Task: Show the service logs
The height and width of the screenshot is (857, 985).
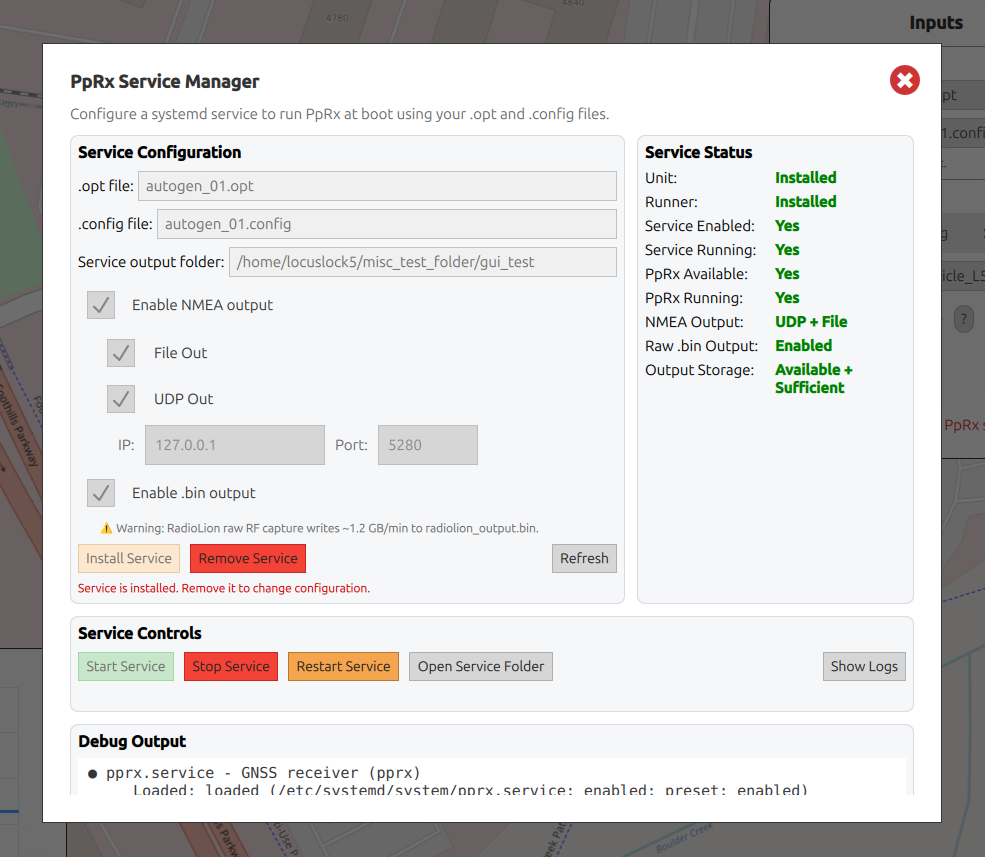Action: tap(864, 667)
